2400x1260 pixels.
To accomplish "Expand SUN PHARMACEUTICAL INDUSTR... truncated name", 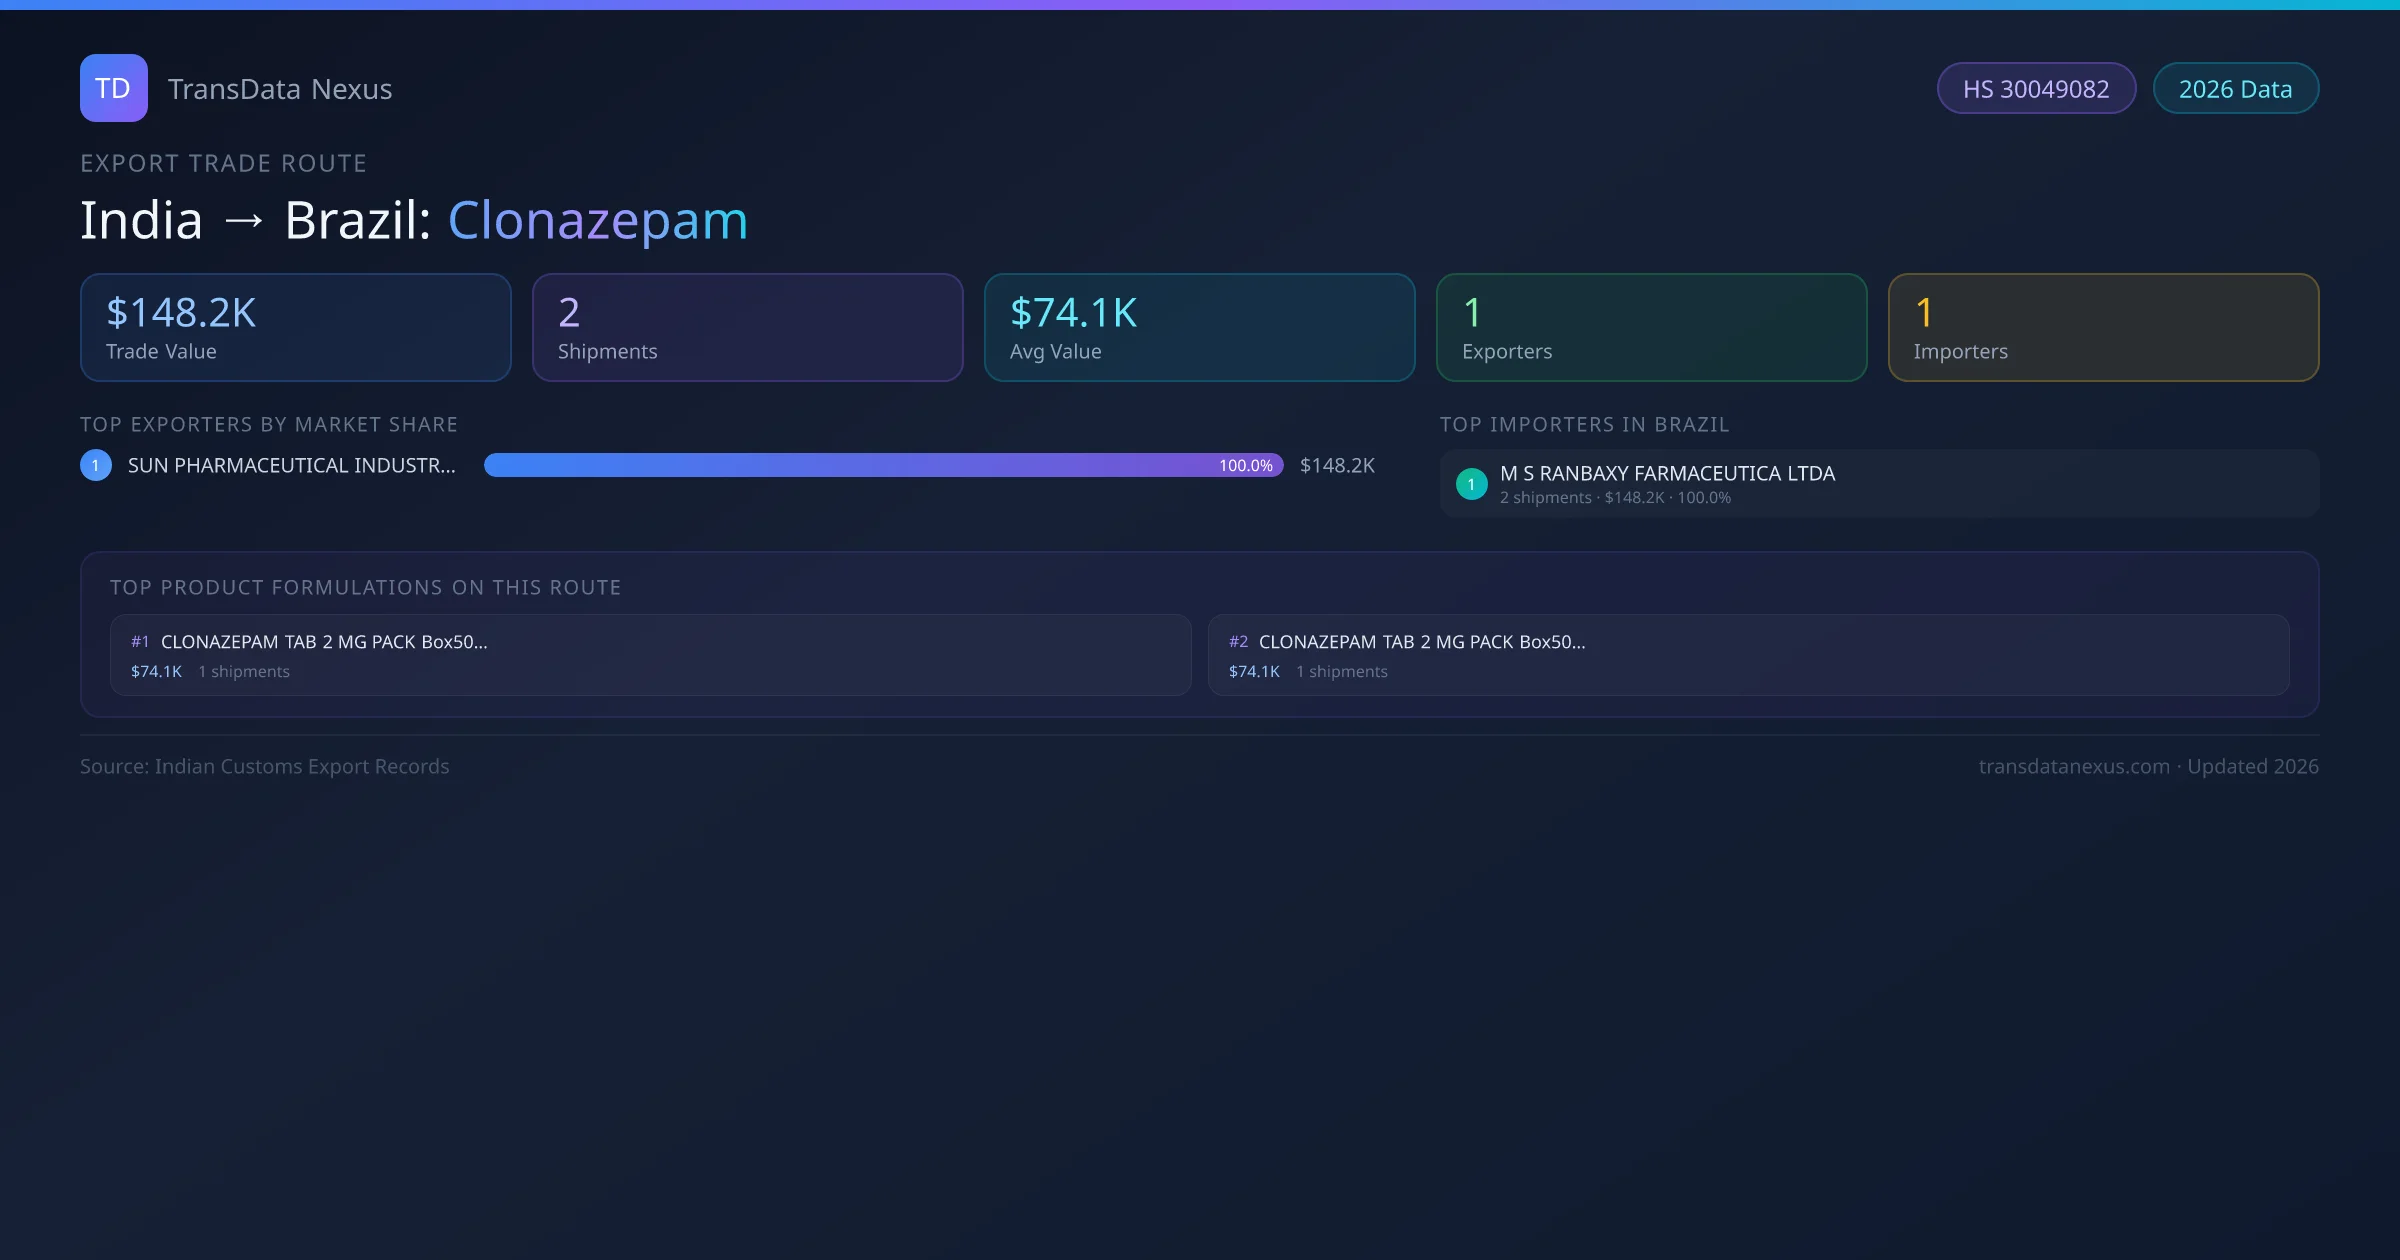I will click(x=291, y=464).
